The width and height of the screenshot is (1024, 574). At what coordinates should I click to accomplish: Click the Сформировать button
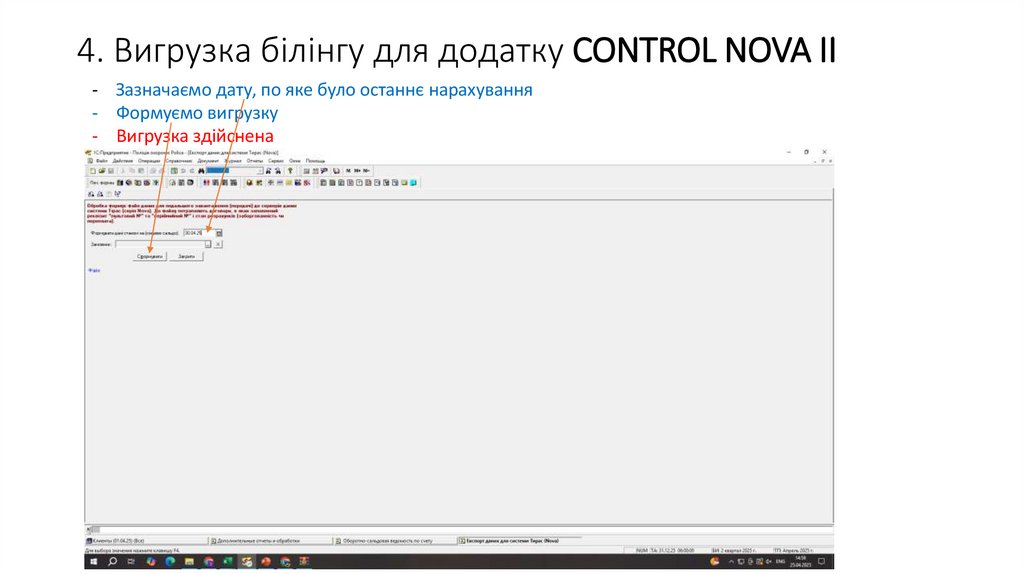coord(150,256)
